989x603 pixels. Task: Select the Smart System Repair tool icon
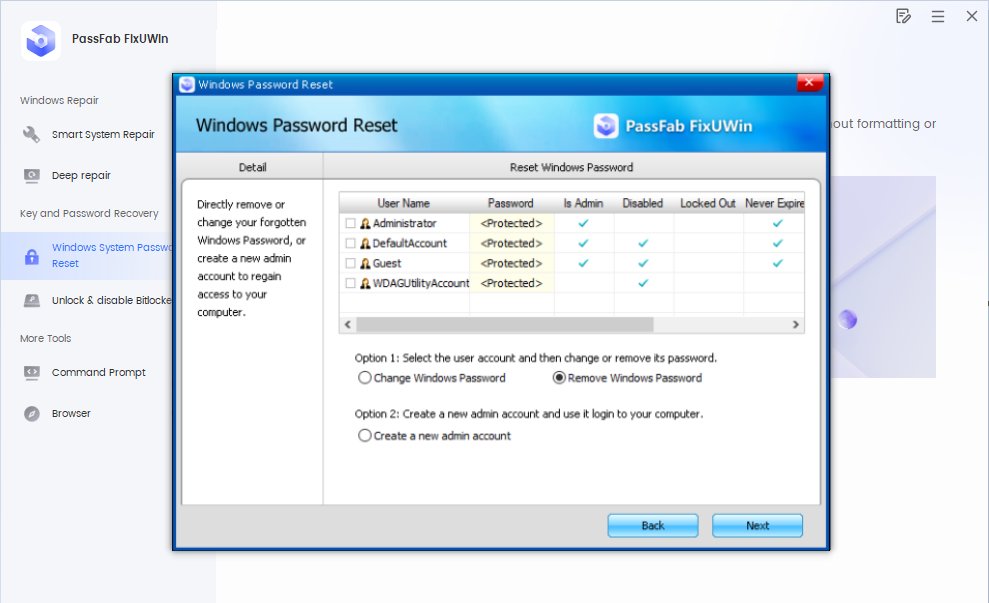tap(33, 133)
